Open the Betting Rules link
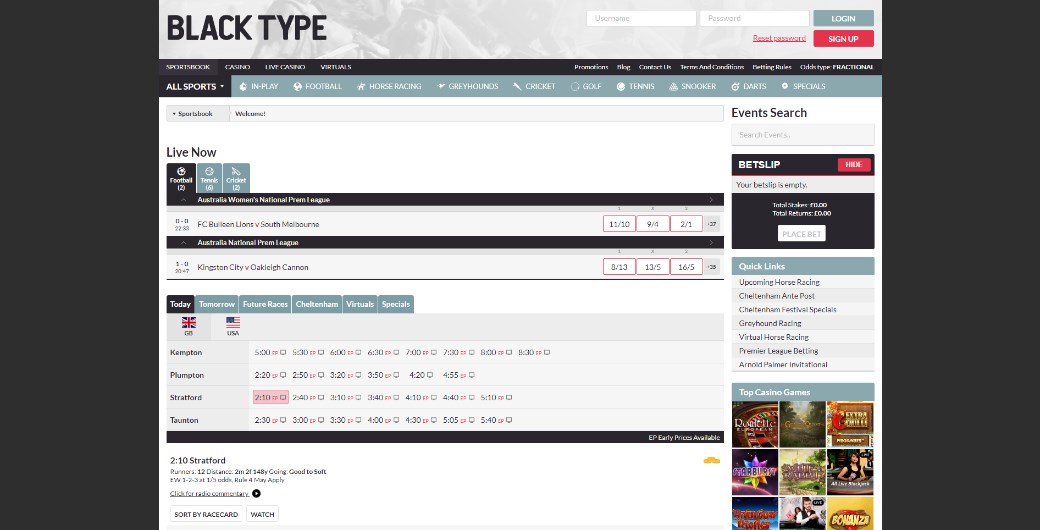The image size is (1040, 530). click(x=771, y=67)
